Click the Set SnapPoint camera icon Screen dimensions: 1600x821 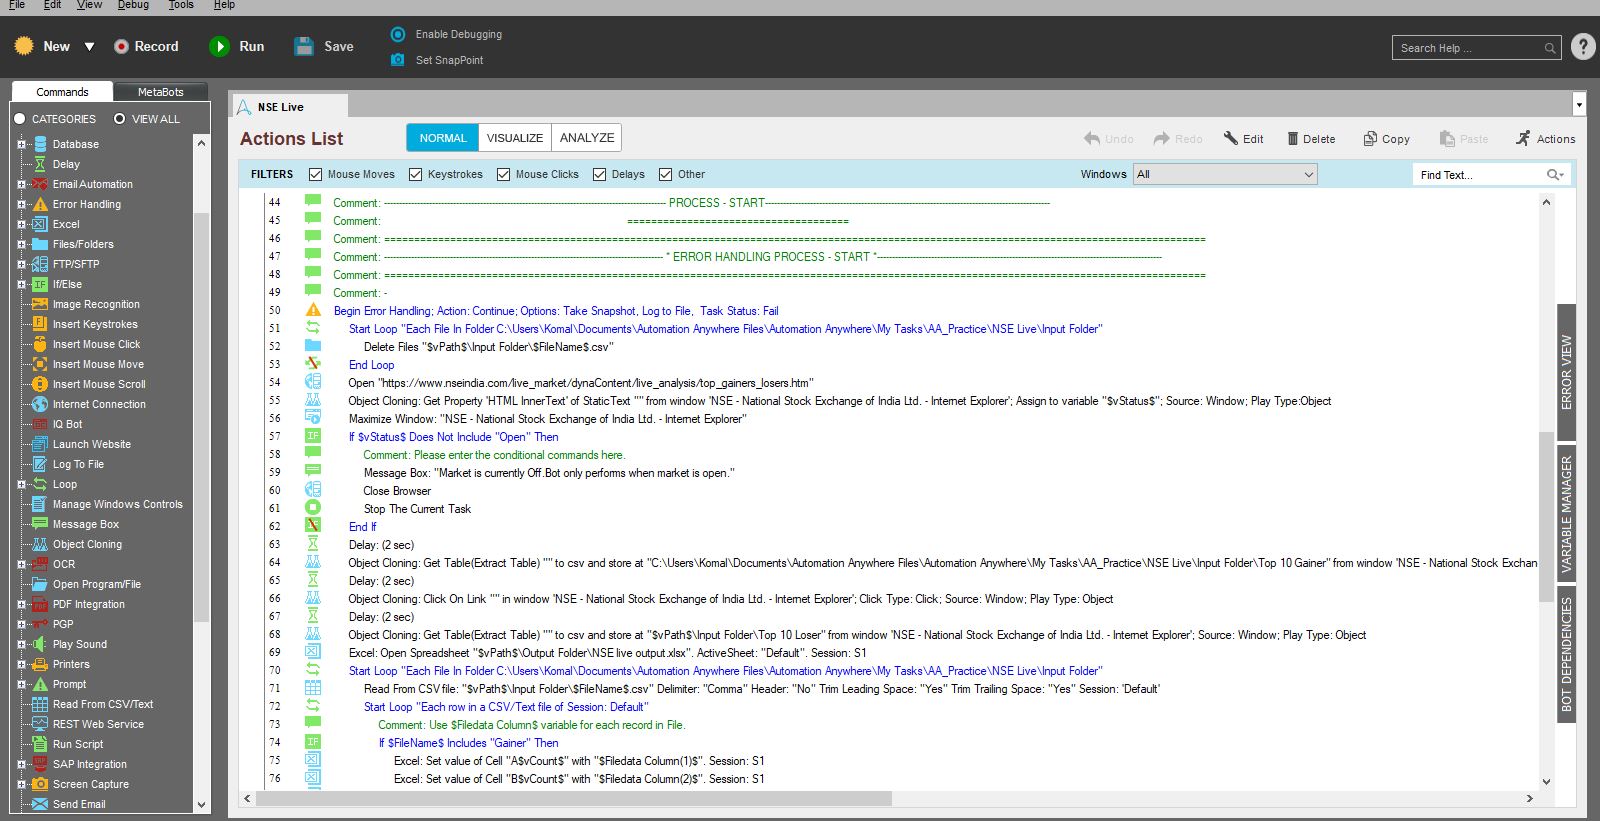[x=398, y=60]
